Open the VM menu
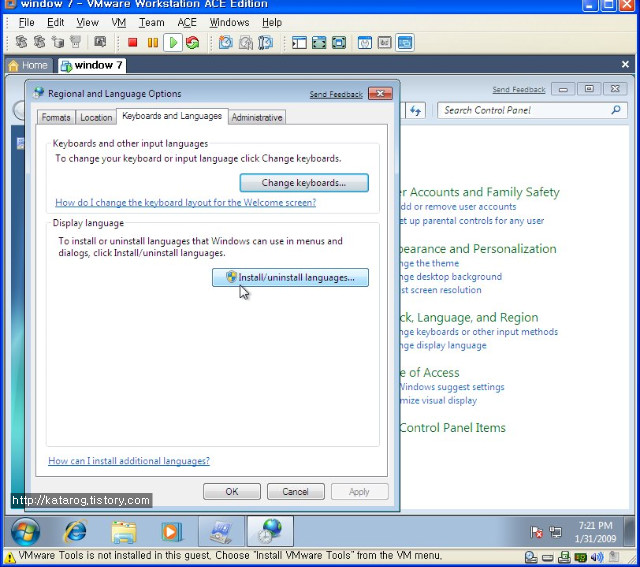Screen dimensions: 640x567 (119, 22)
